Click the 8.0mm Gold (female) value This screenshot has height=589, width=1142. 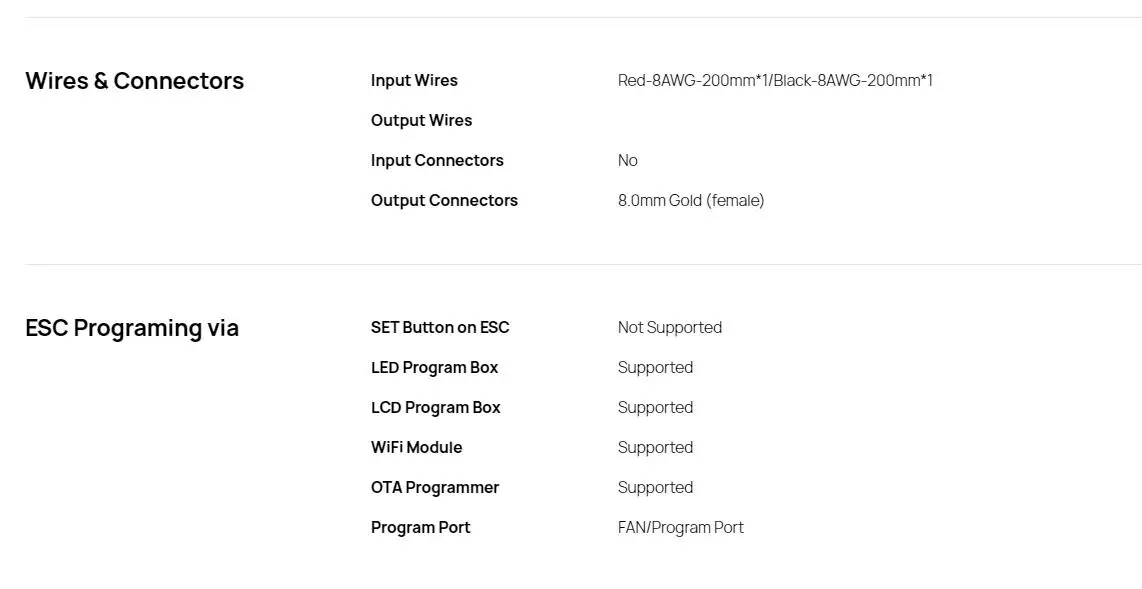coord(691,201)
